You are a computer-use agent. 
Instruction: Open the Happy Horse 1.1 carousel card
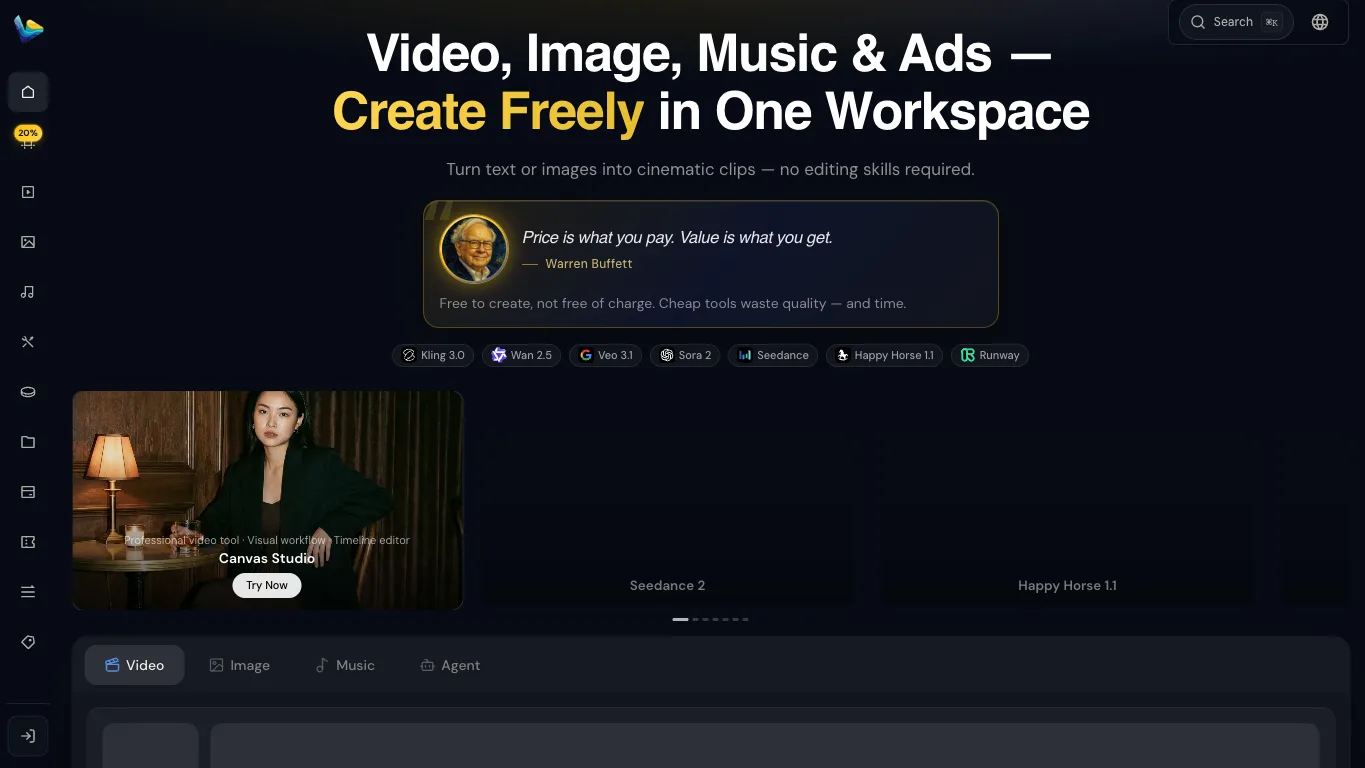1067,500
